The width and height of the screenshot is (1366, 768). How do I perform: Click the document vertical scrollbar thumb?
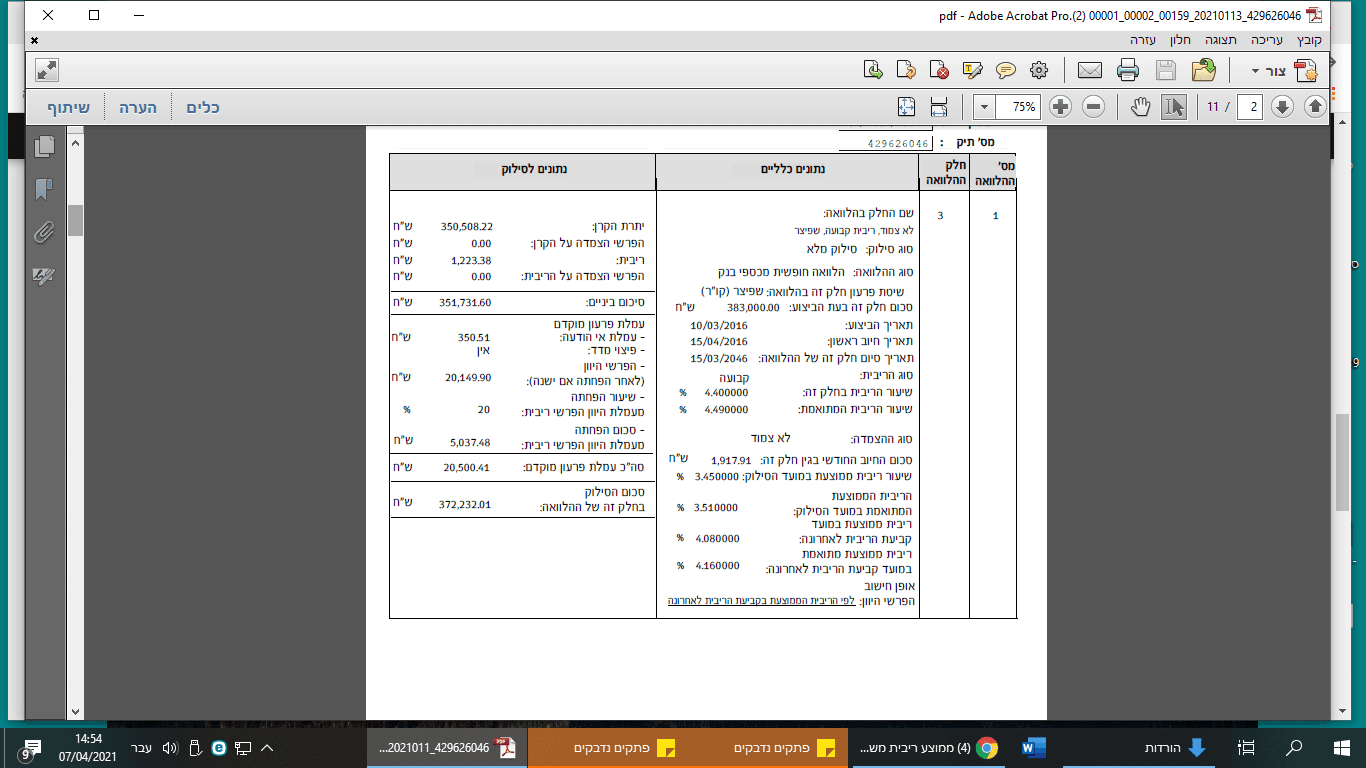(1341, 461)
